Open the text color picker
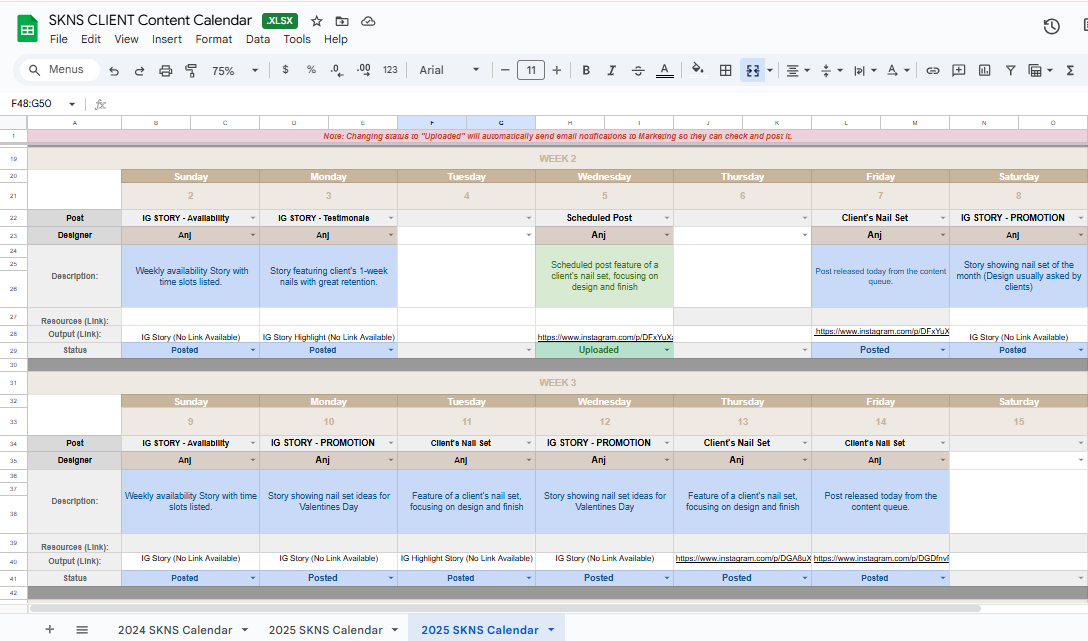The image size is (1088, 641). coord(664,71)
